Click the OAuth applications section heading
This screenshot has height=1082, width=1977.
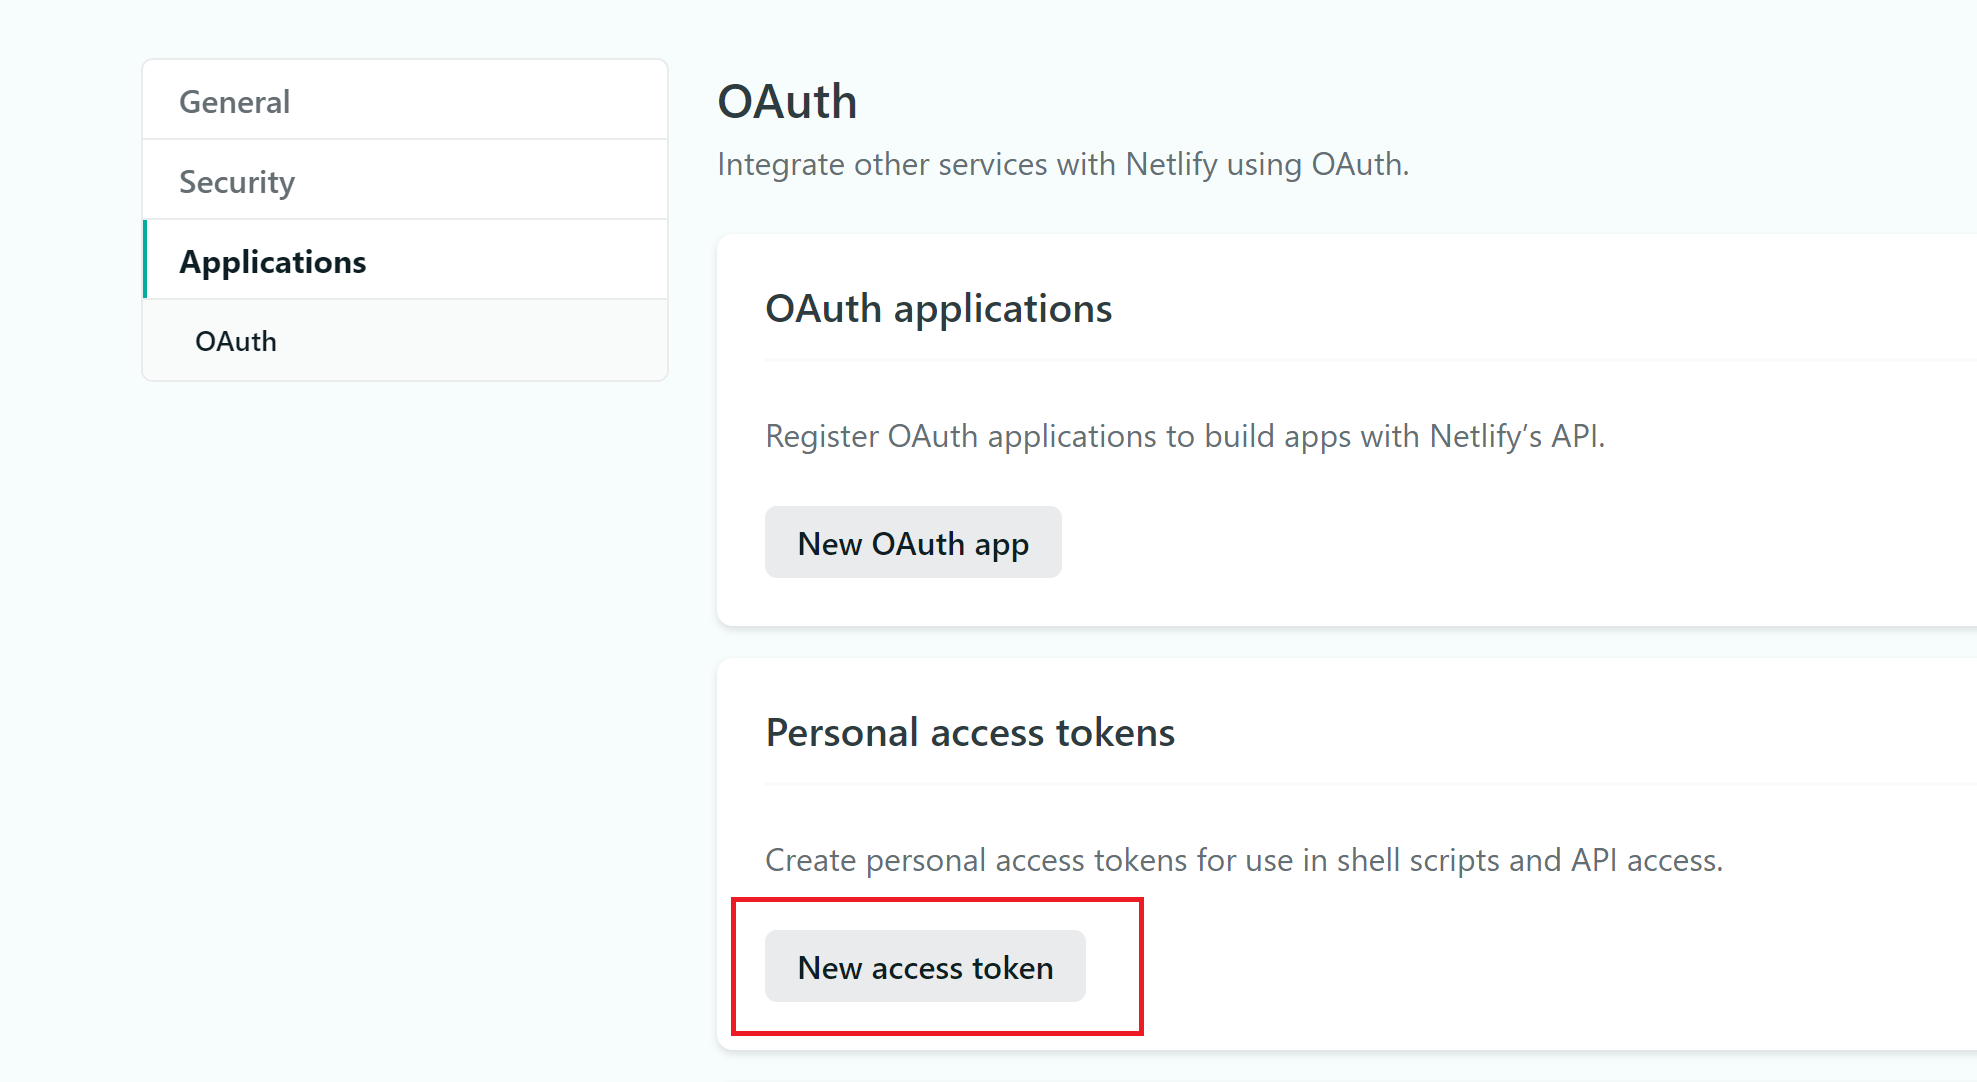[x=938, y=309]
